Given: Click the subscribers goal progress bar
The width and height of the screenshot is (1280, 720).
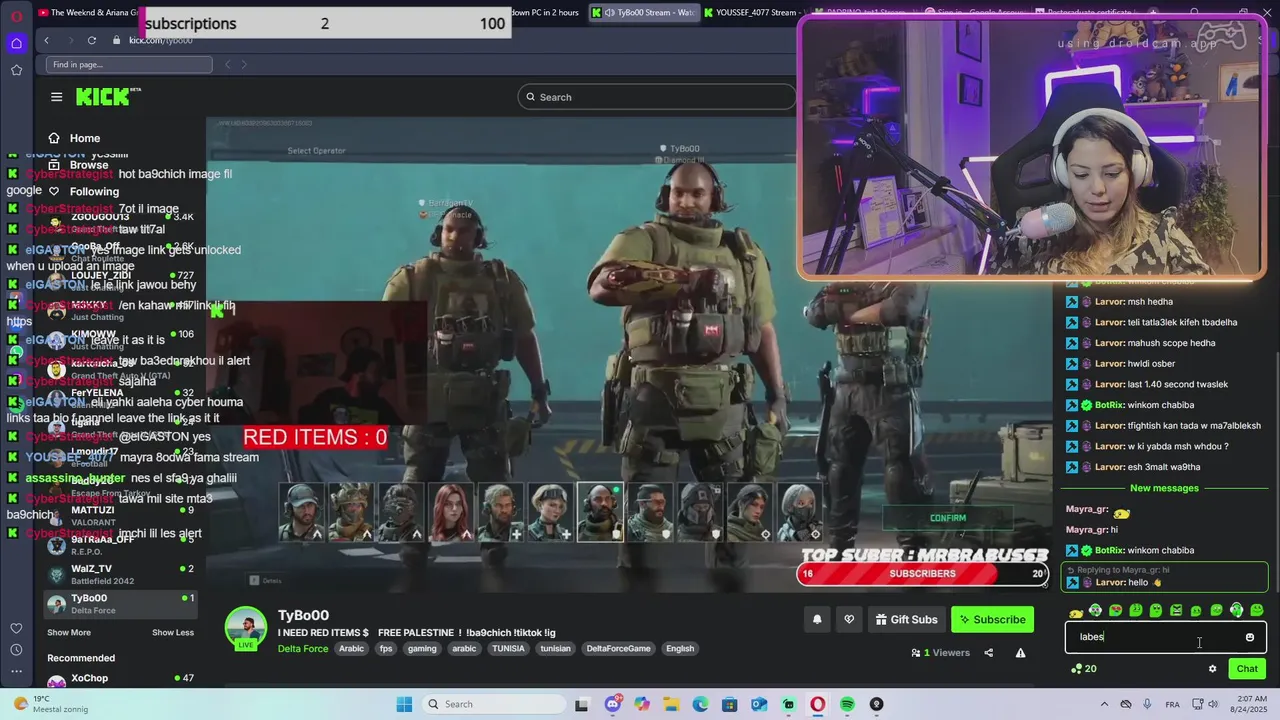Looking at the screenshot, I should click(922, 573).
